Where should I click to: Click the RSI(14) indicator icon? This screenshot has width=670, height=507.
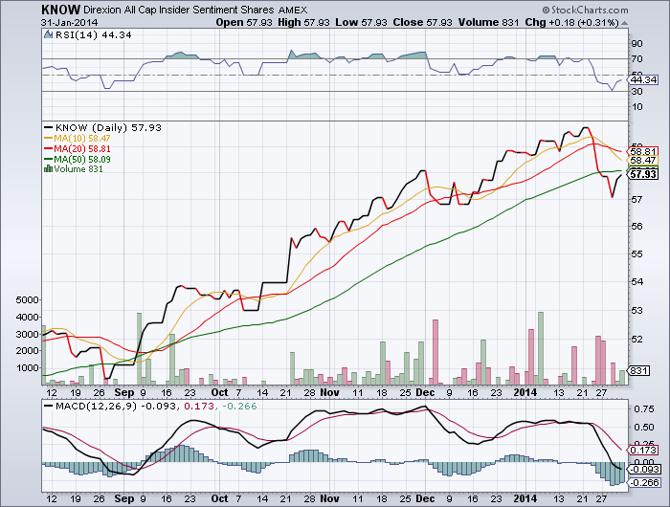point(48,35)
